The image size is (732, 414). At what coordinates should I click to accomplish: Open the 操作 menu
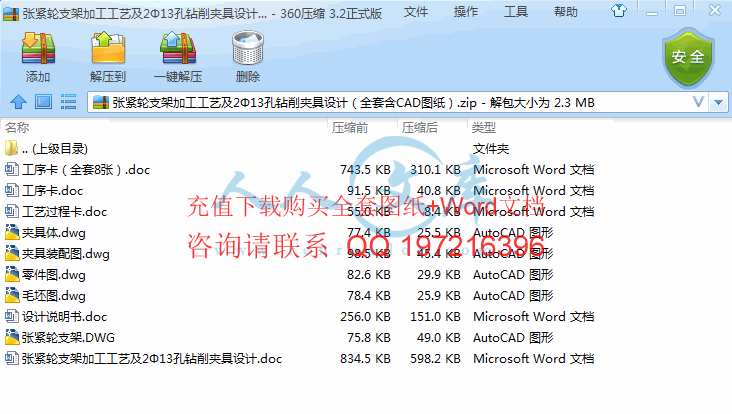465,12
